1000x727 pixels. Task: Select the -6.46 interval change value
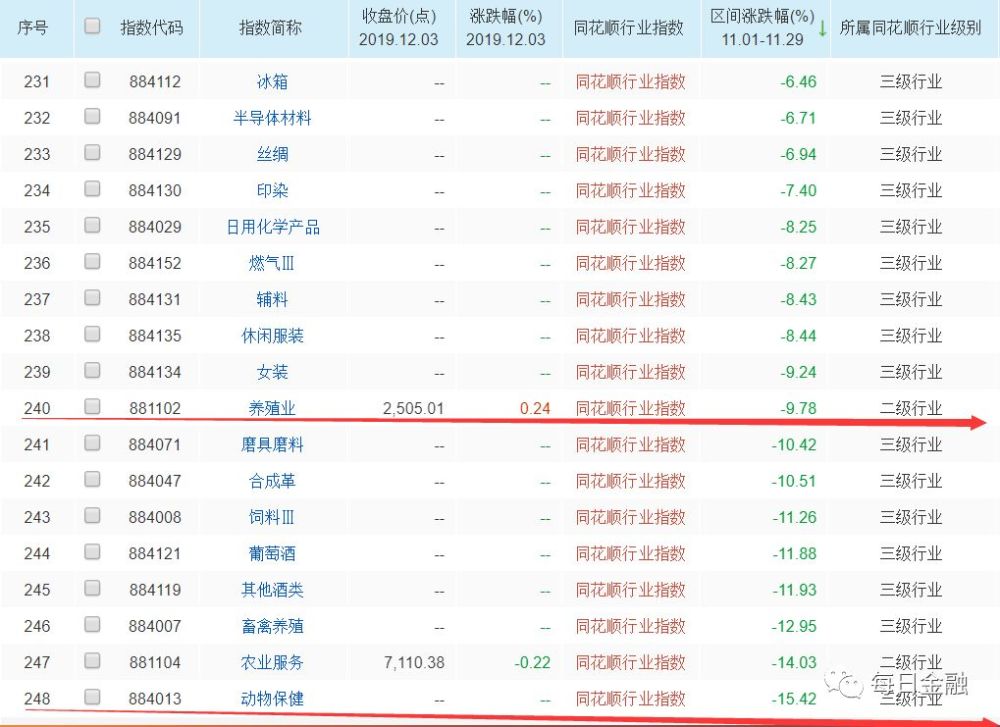pyautogui.click(x=798, y=82)
